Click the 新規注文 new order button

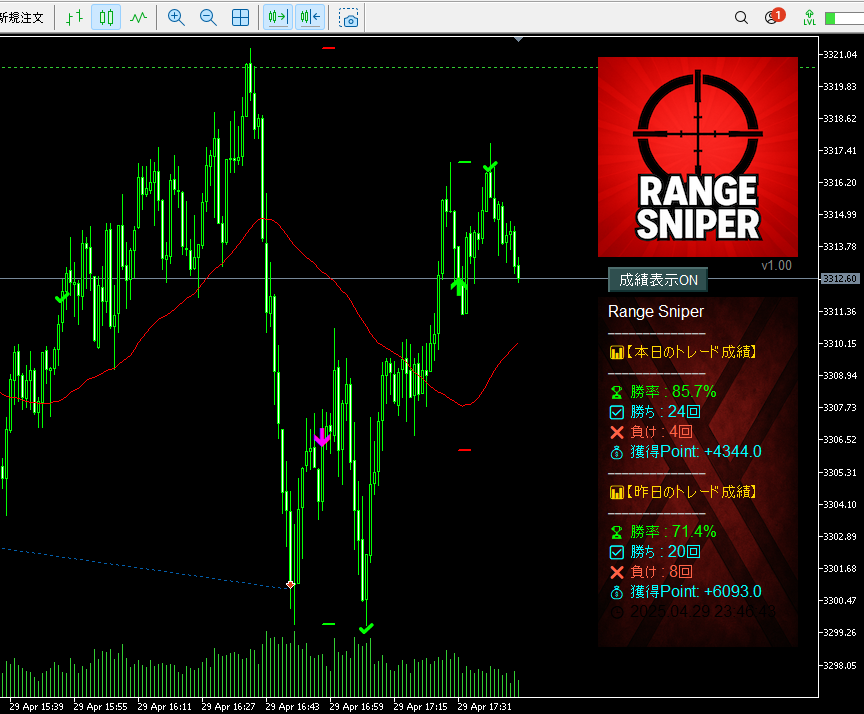pos(21,18)
